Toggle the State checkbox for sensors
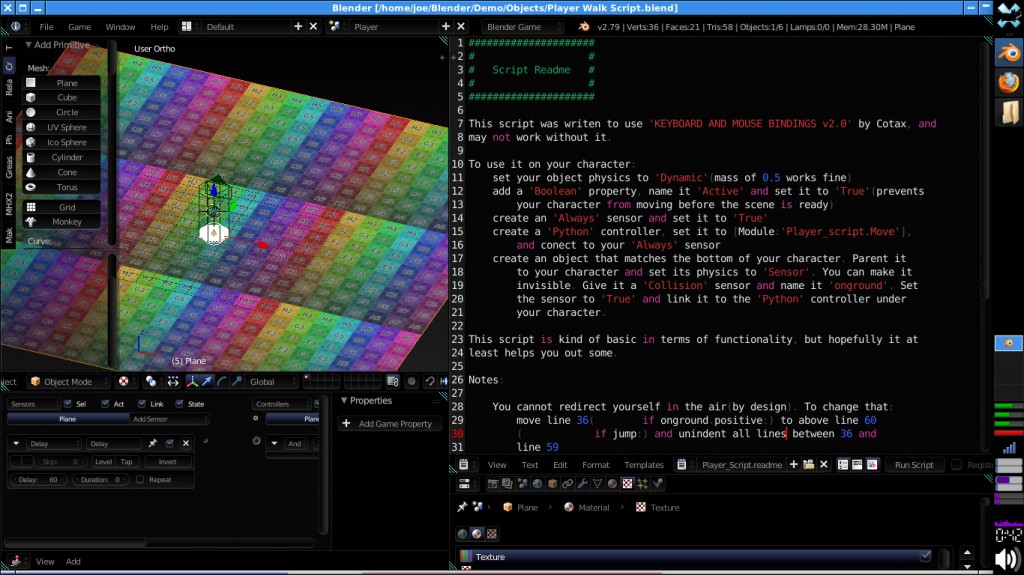Viewport: 1024px width, 575px height. click(x=179, y=404)
